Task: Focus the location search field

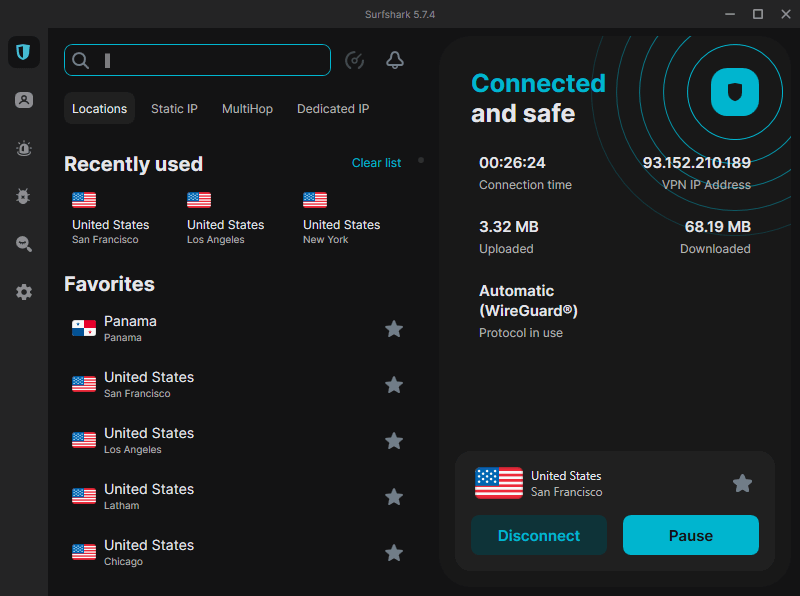Action: [x=197, y=60]
